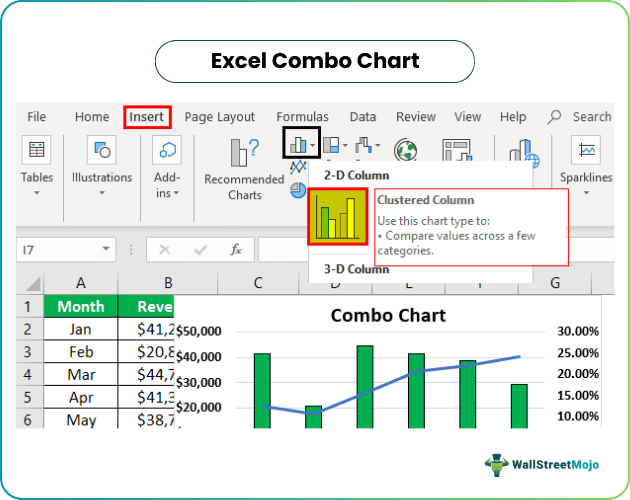Open the column chart dropdown arrow
The width and height of the screenshot is (630, 500).
(x=313, y=145)
